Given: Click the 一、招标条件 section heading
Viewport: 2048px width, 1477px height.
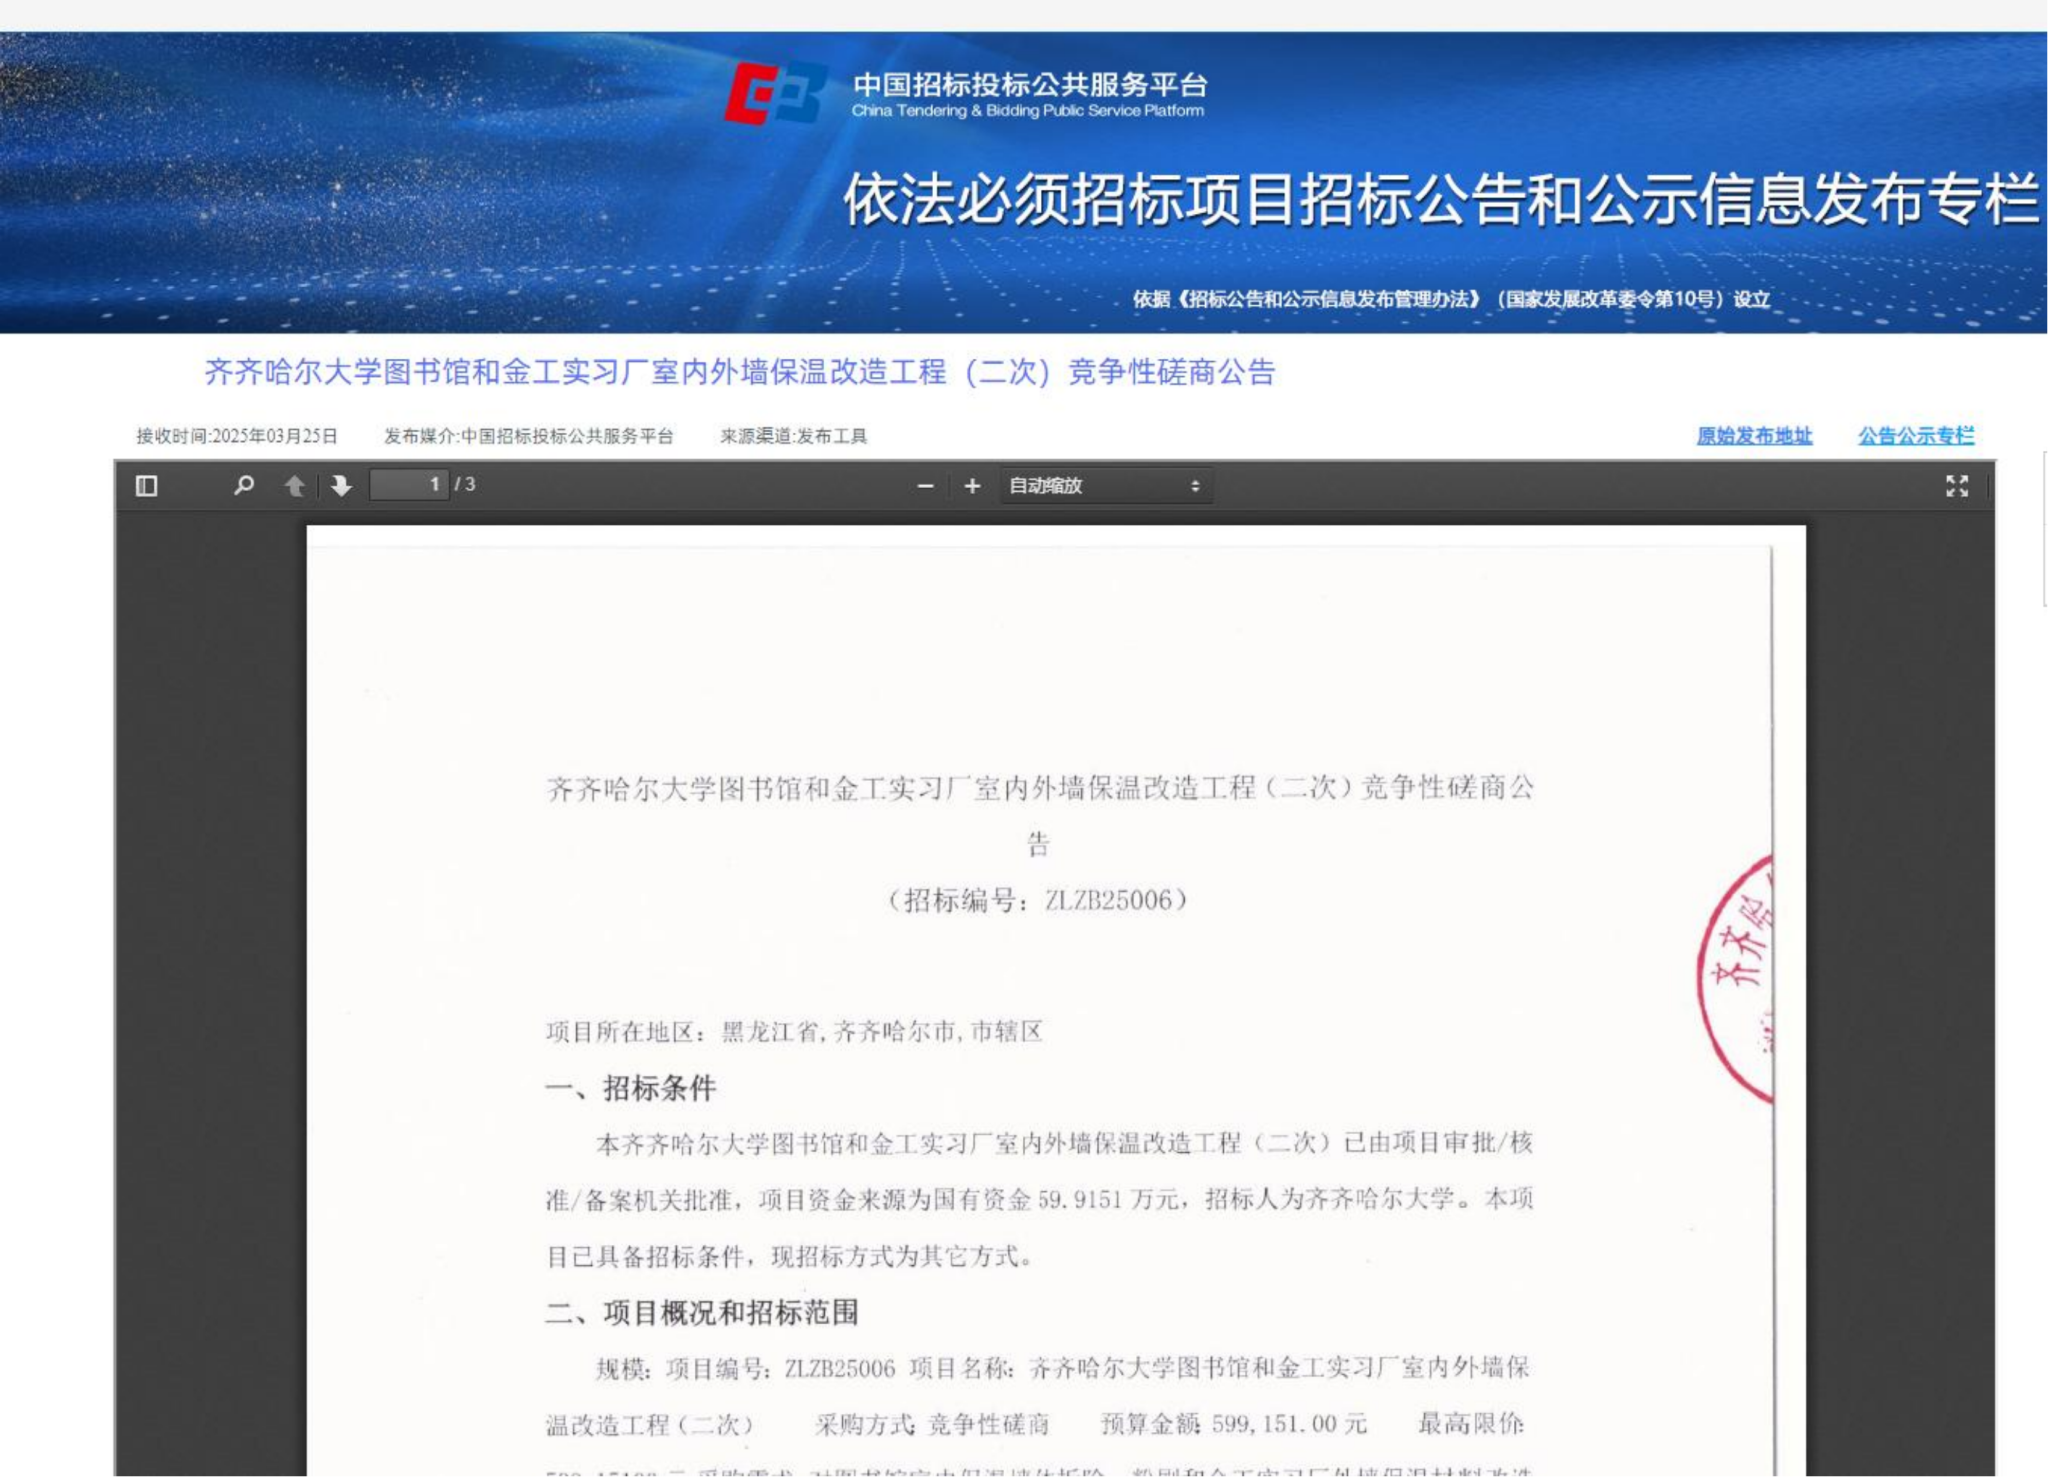Looking at the screenshot, I should 631,1088.
